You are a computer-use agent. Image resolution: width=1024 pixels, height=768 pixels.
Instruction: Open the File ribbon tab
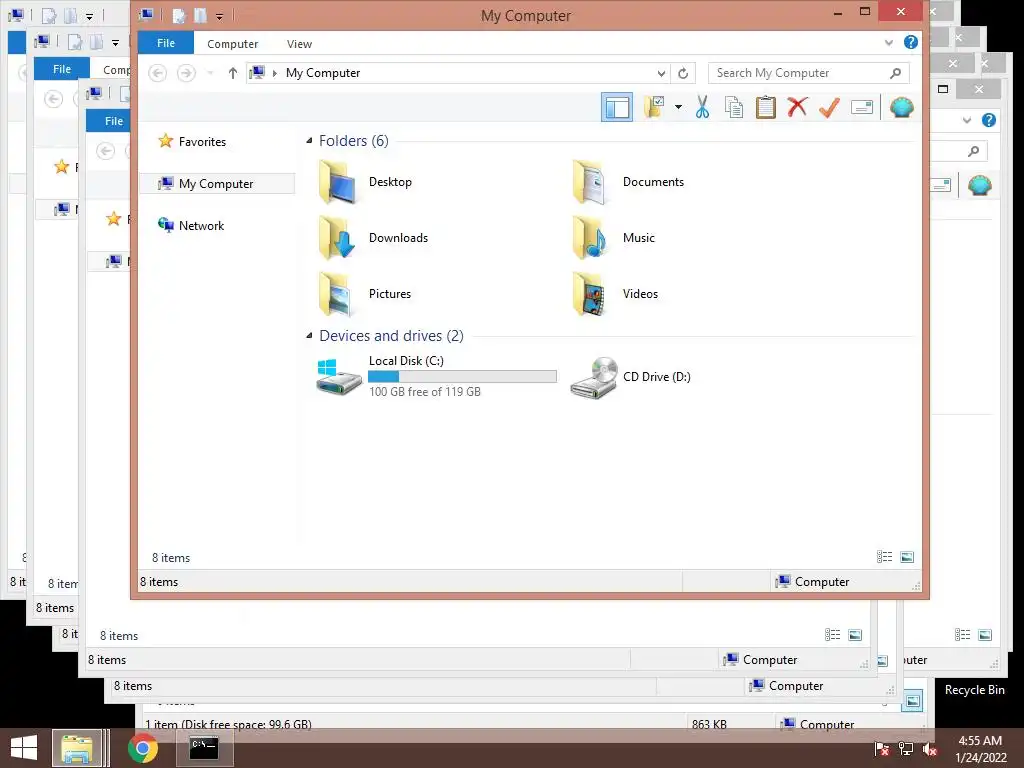click(x=166, y=43)
